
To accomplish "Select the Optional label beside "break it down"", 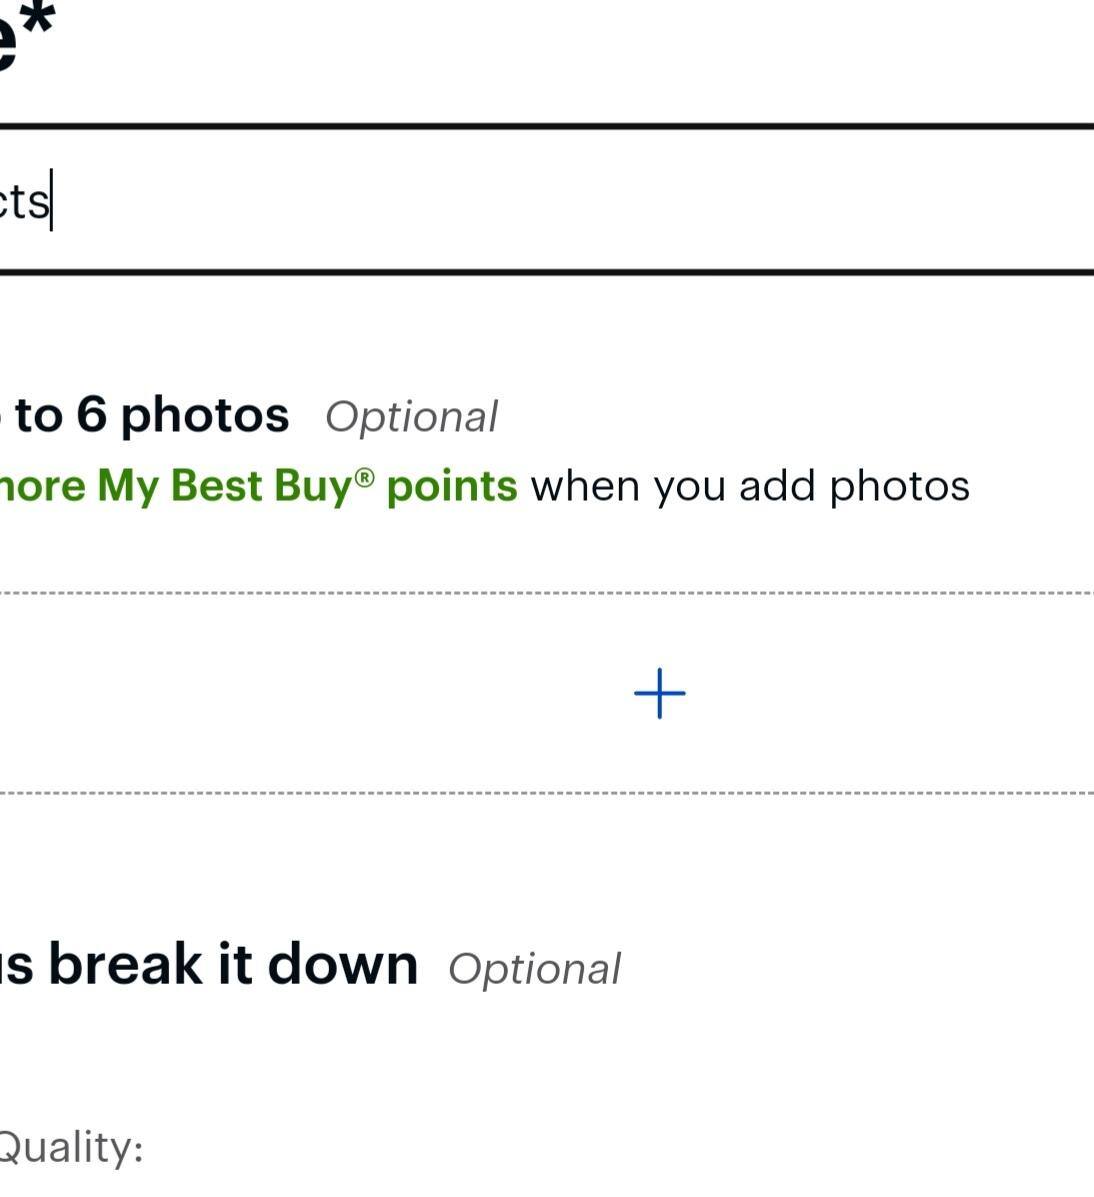I will click(x=534, y=969).
